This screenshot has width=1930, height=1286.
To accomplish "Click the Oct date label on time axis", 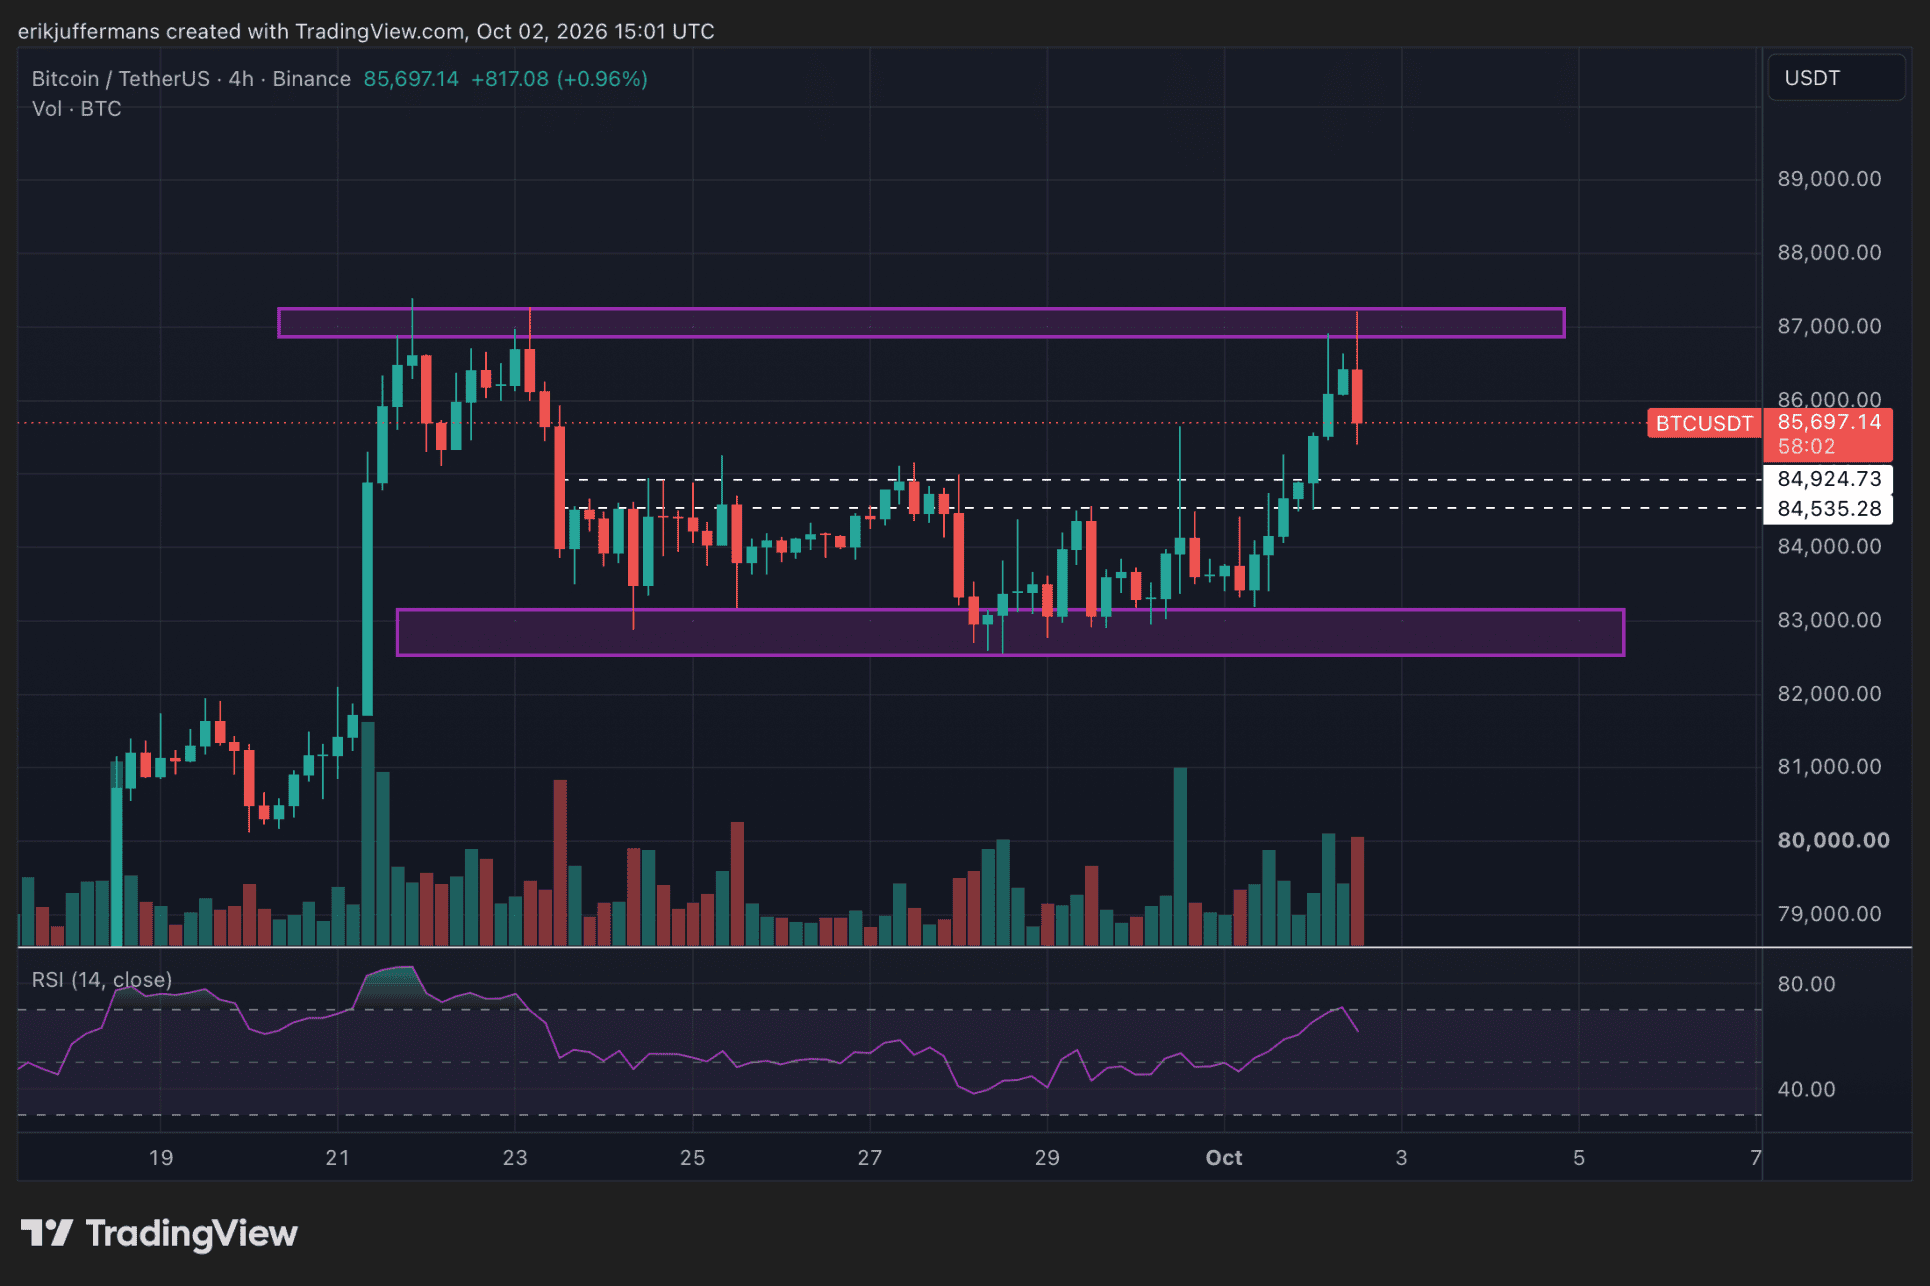I will tap(1224, 1158).
